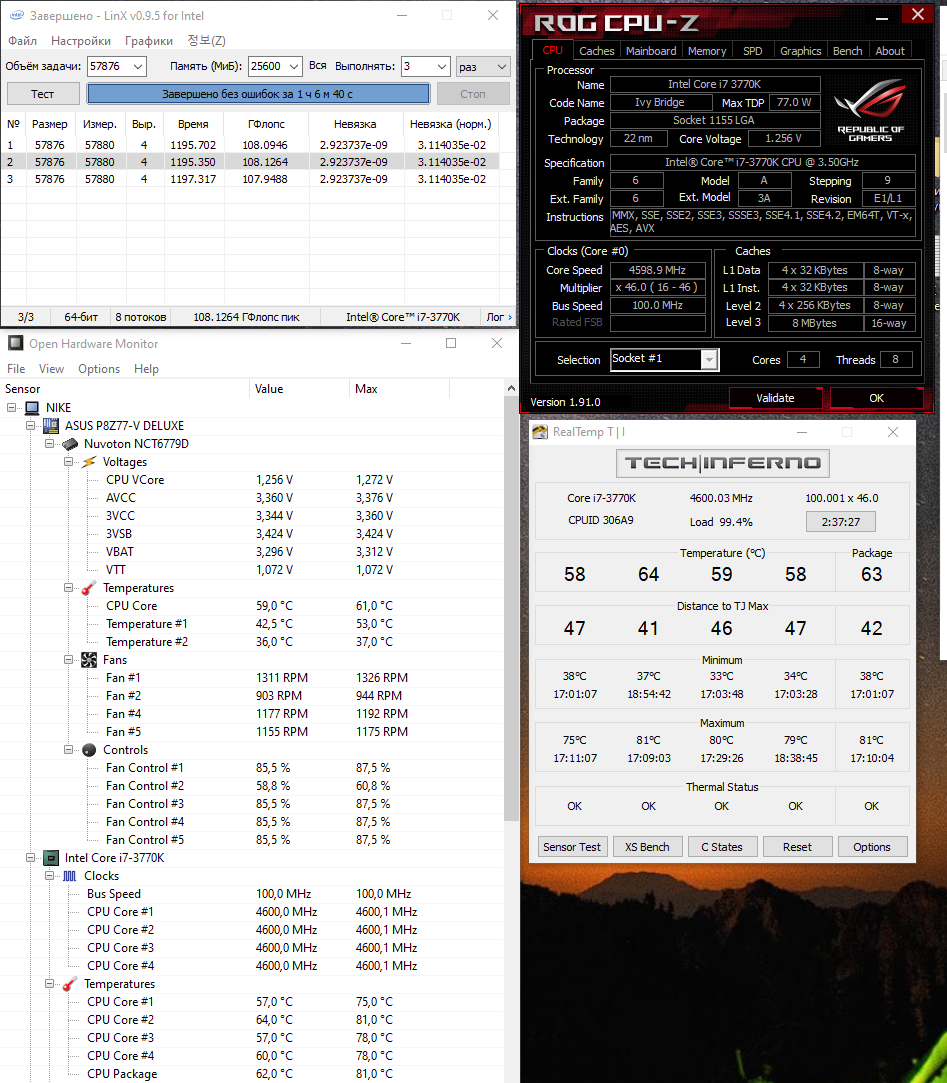Open the Options menu in Open Hardware Monitor
947x1083 pixels.
point(99,369)
